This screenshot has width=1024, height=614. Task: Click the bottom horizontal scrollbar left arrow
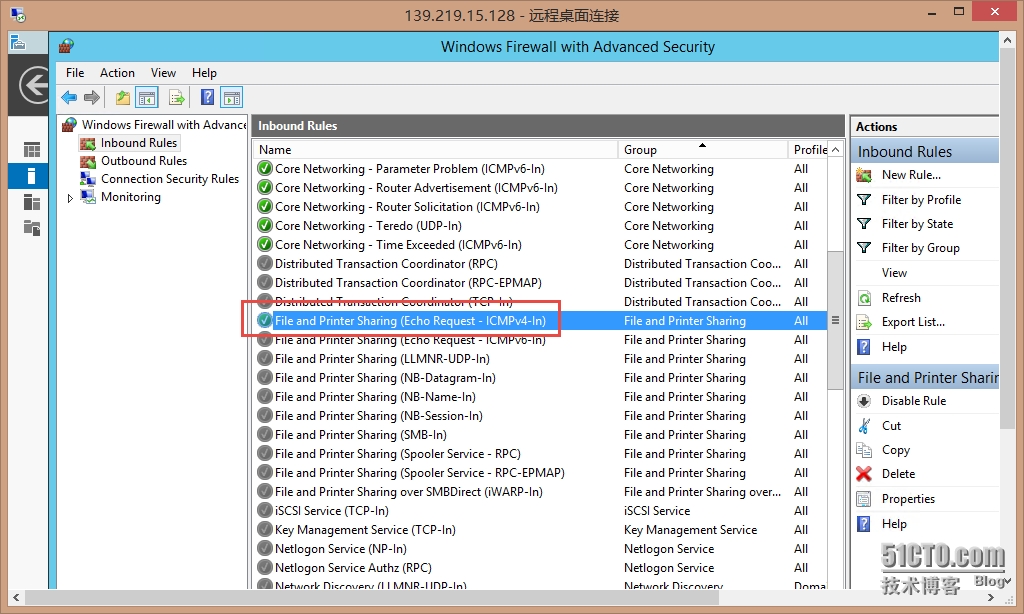click(16, 597)
